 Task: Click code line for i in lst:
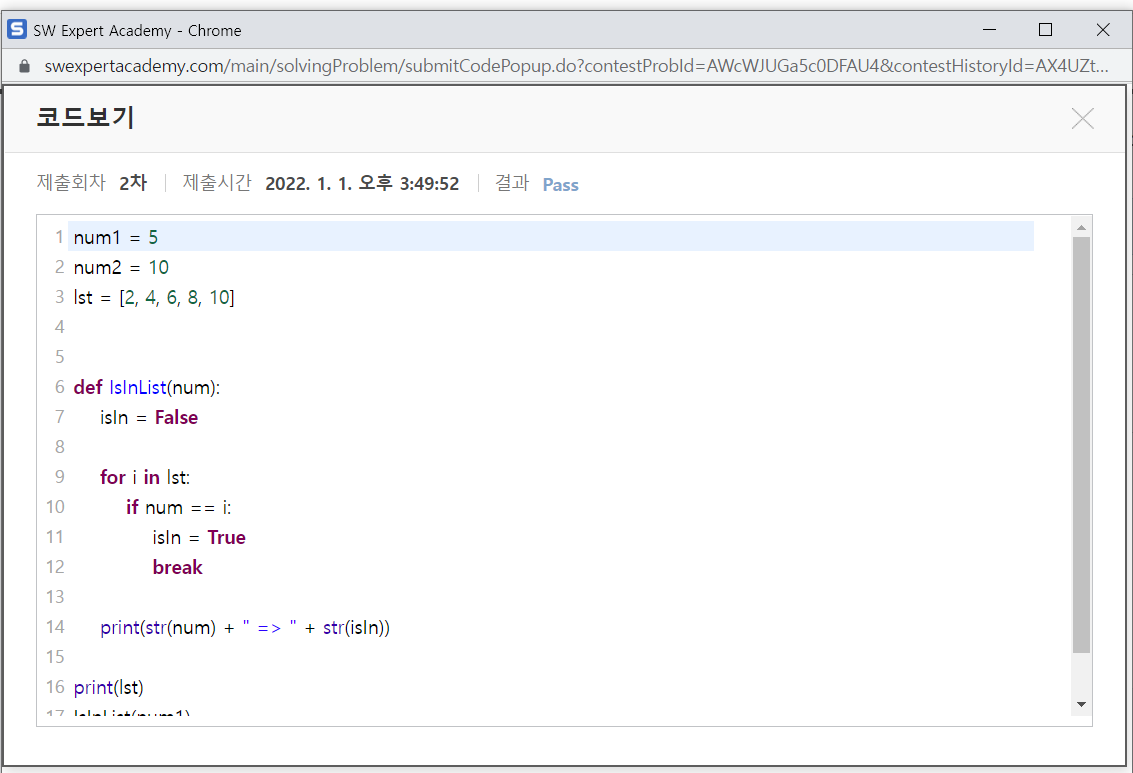point(145,478)
